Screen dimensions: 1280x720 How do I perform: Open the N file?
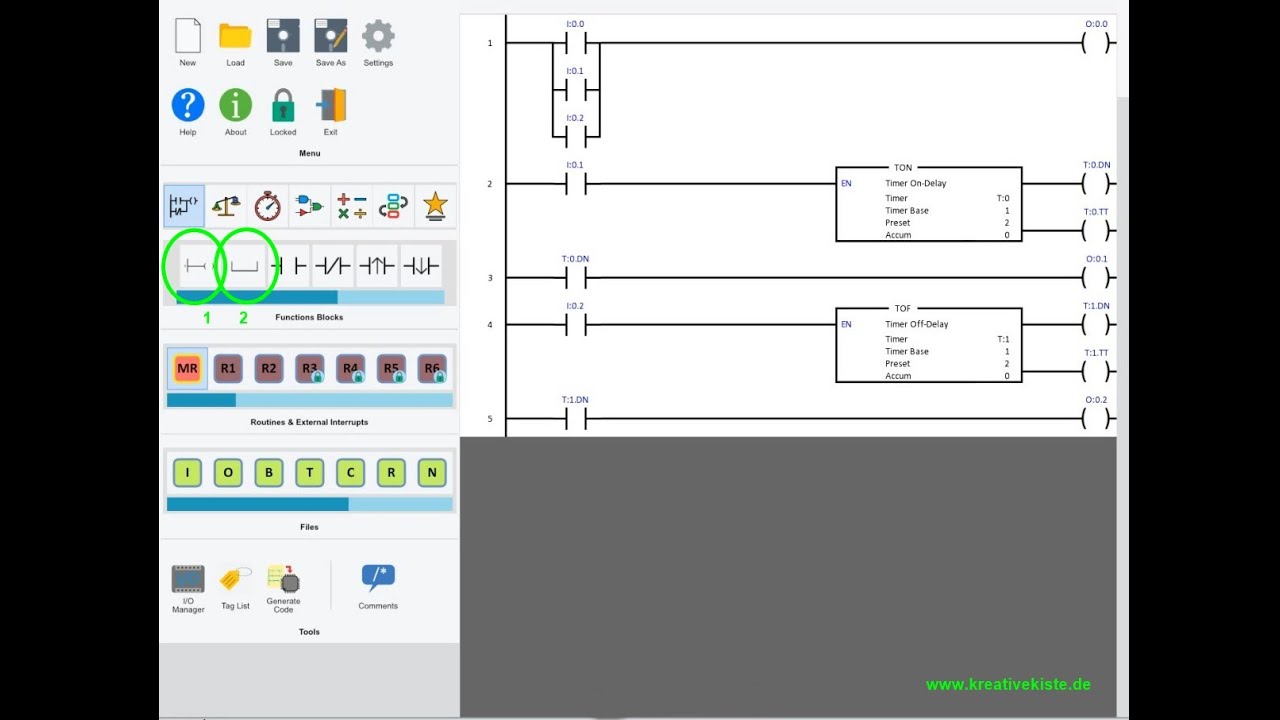coord(432,473)
